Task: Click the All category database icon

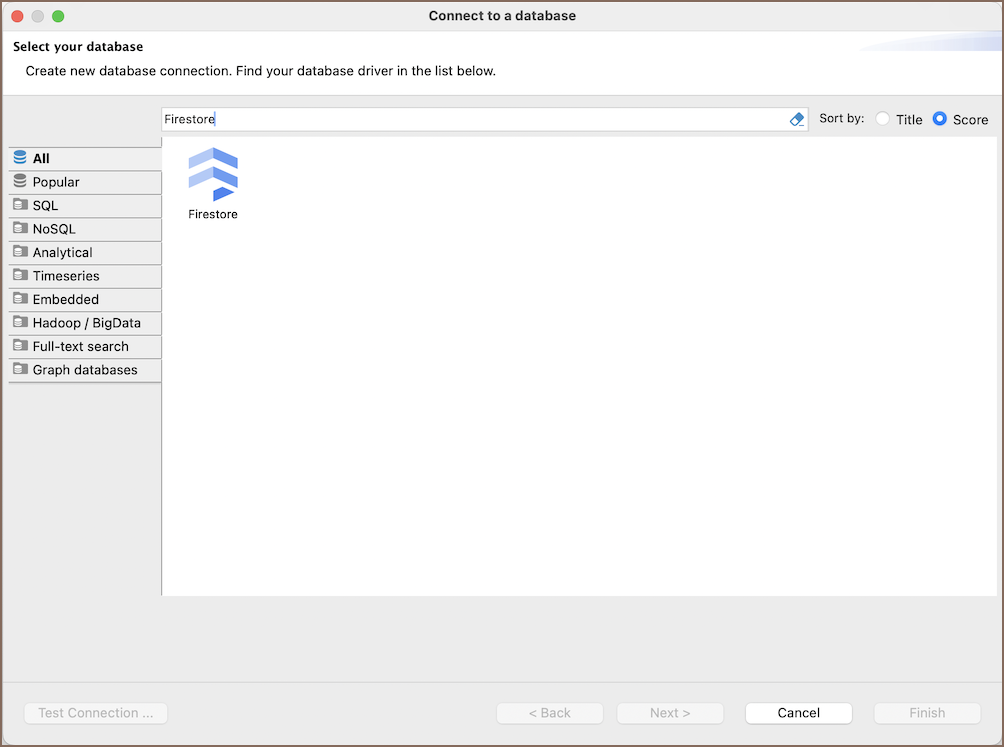Action: click(20, 158)
